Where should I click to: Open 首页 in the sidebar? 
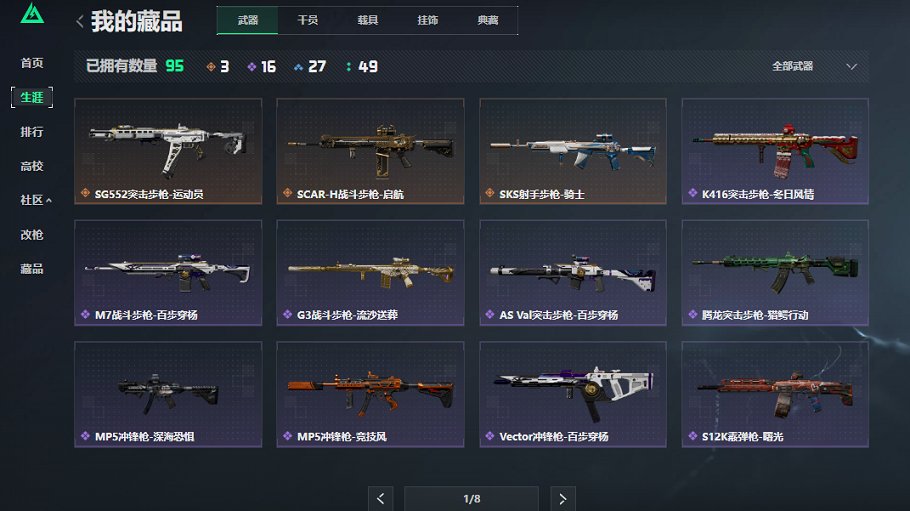pos(32,63)
